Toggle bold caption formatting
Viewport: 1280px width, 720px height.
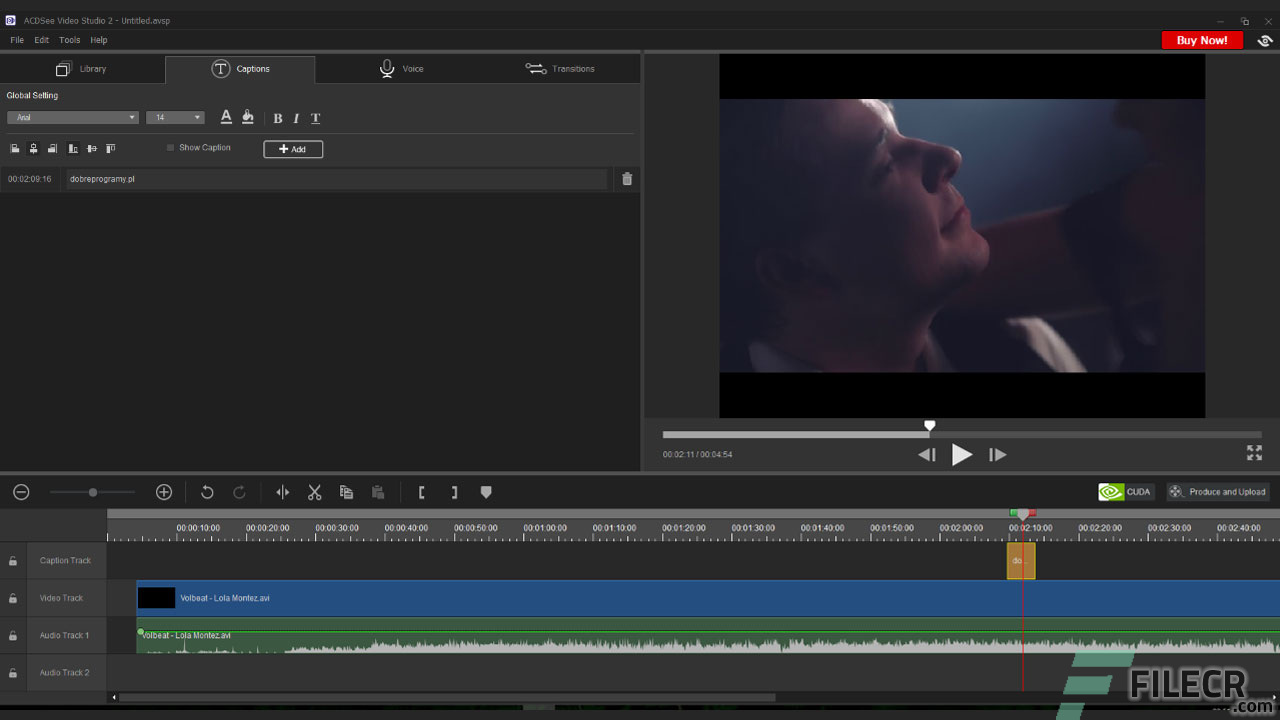tap(278, 118)
